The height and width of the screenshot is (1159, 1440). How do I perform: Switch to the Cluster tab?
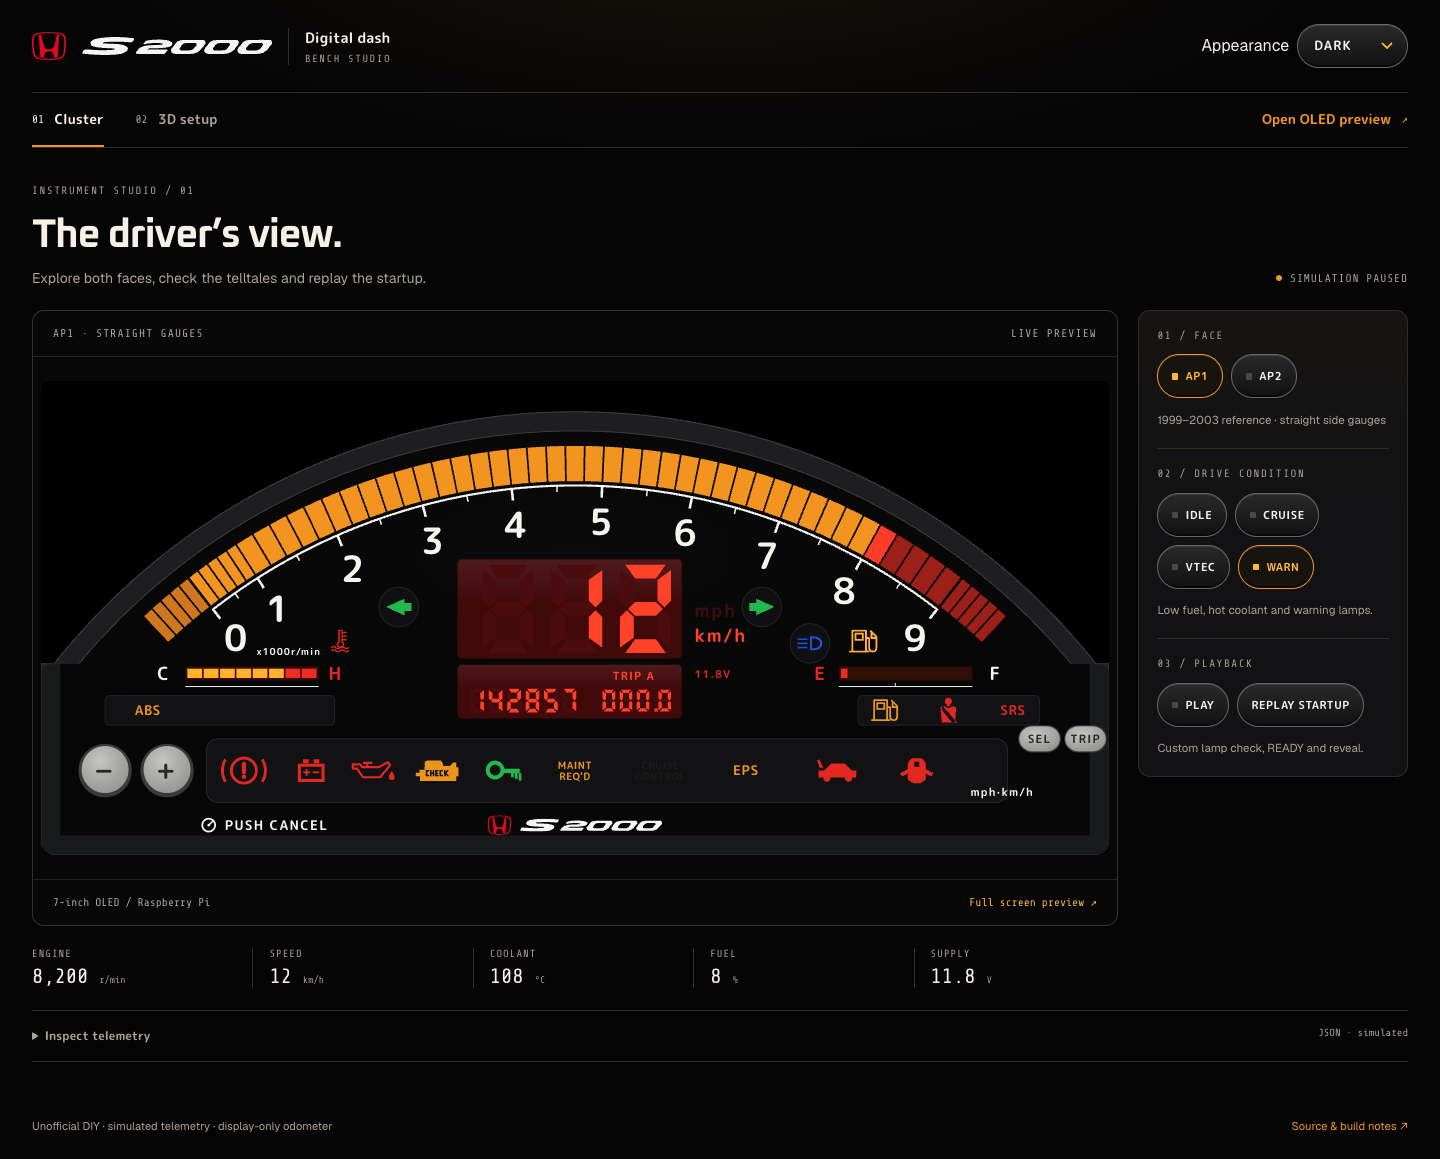[x=68, y=120]
